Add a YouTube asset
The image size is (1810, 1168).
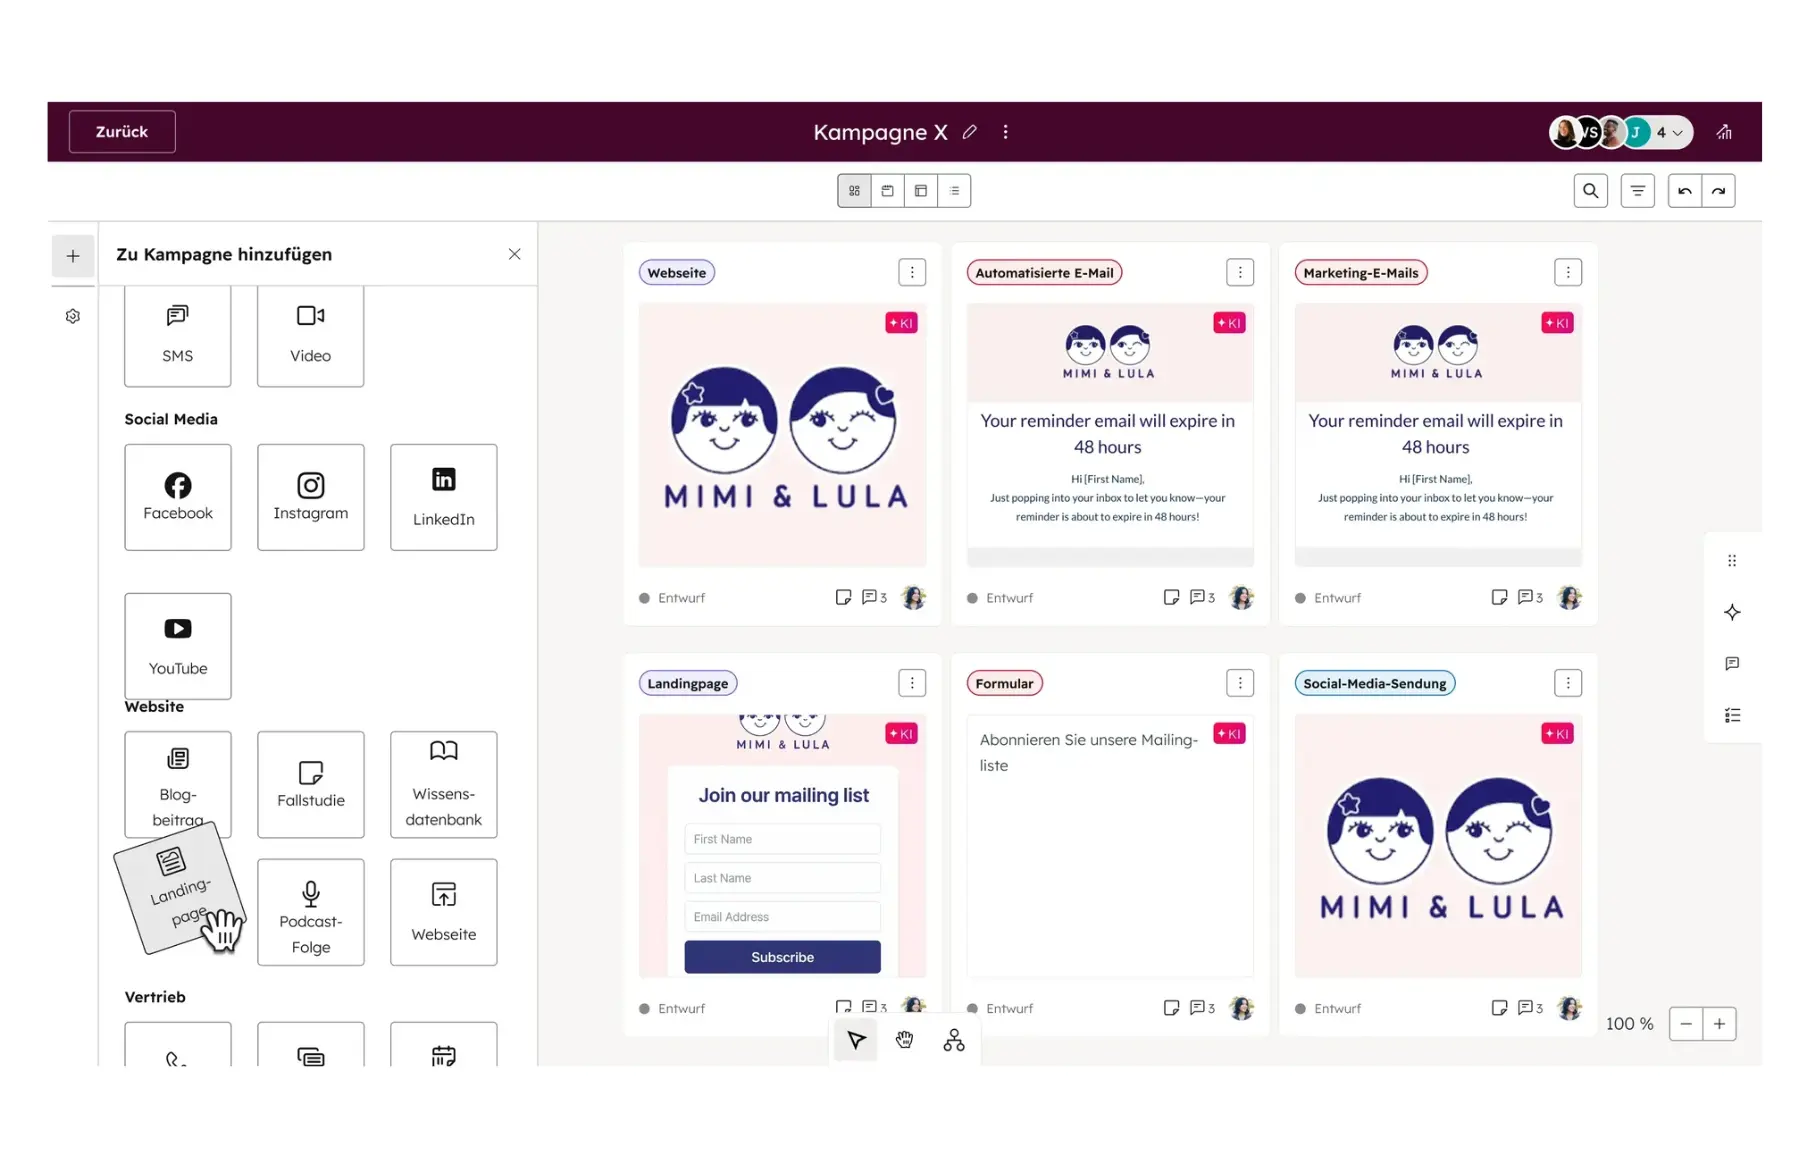pyautogui.click(x=178, y=646)
